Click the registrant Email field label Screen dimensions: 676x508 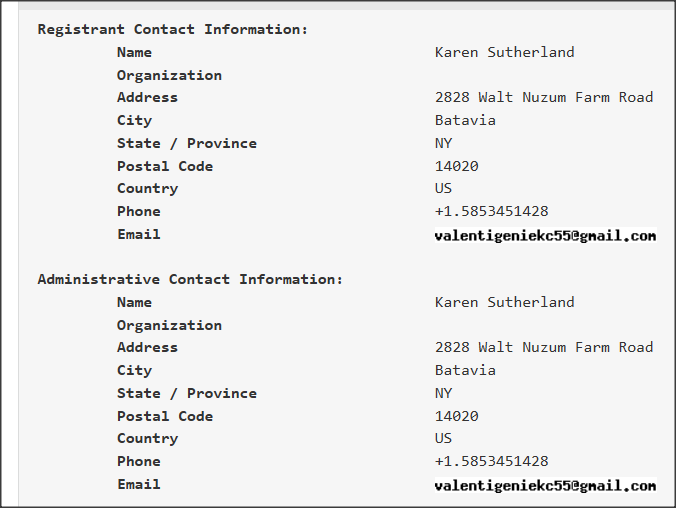tap(138, 234)
